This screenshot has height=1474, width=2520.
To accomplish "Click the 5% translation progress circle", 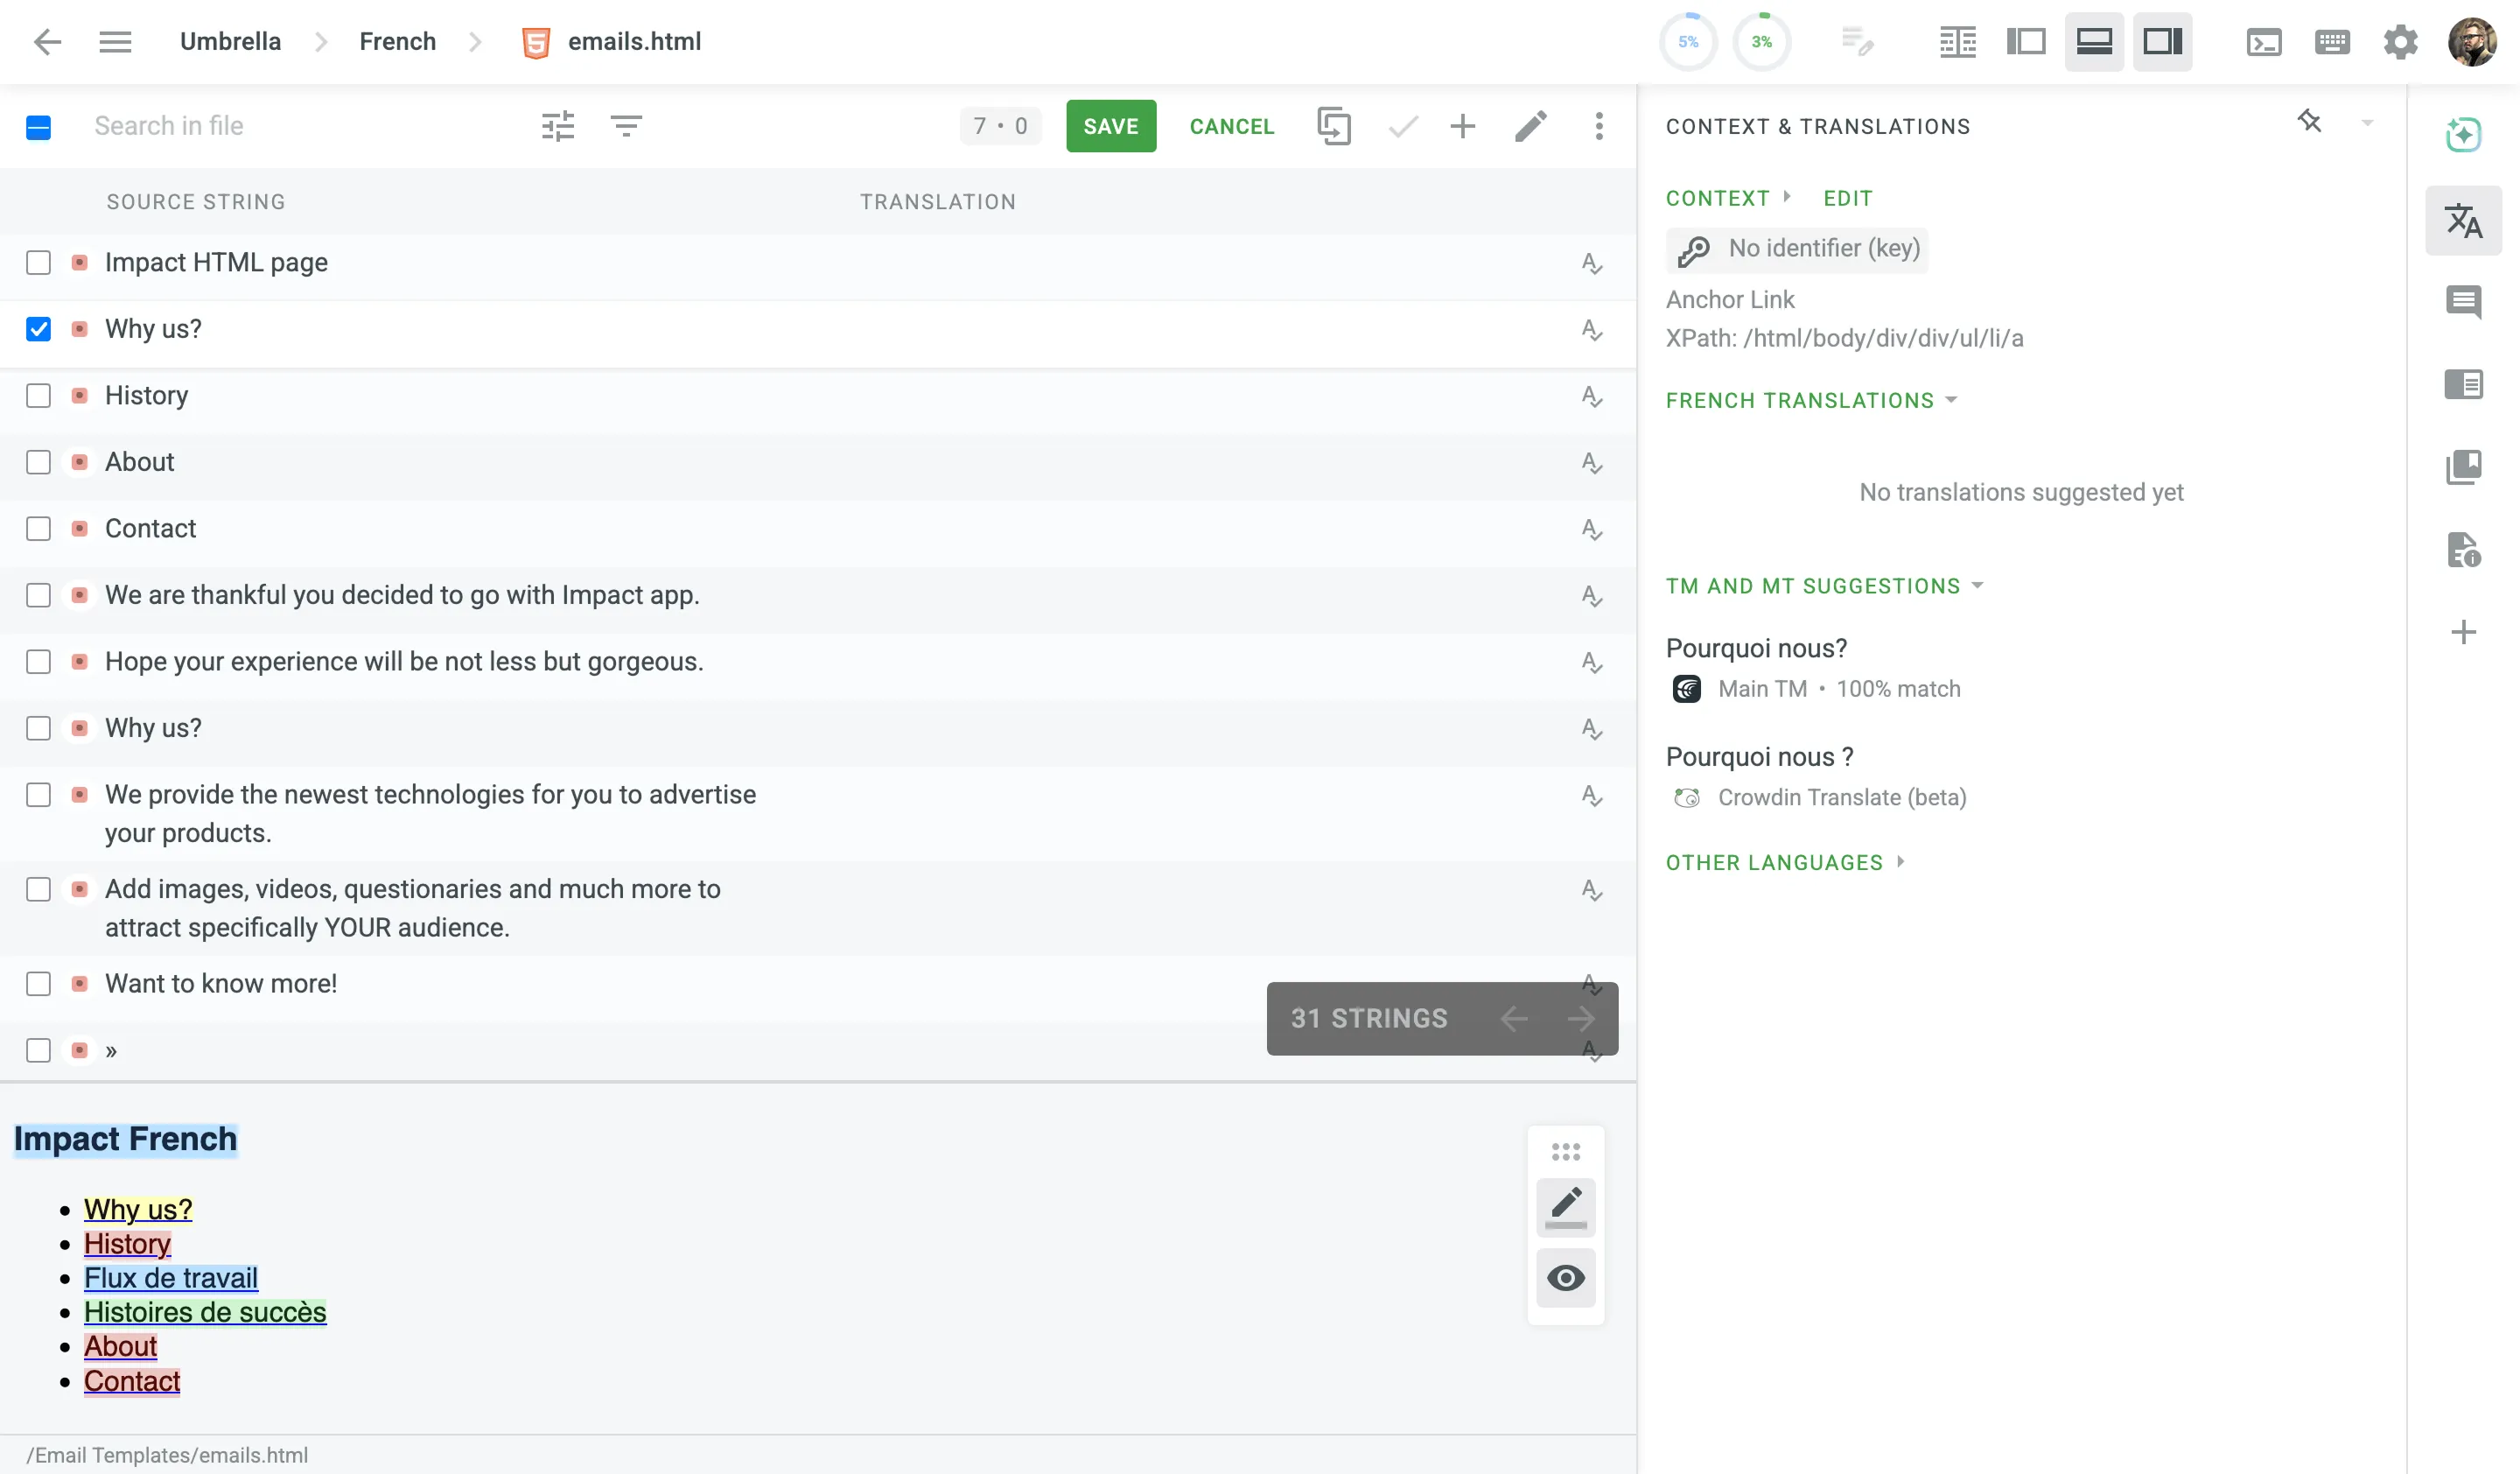I will 1688,42.
